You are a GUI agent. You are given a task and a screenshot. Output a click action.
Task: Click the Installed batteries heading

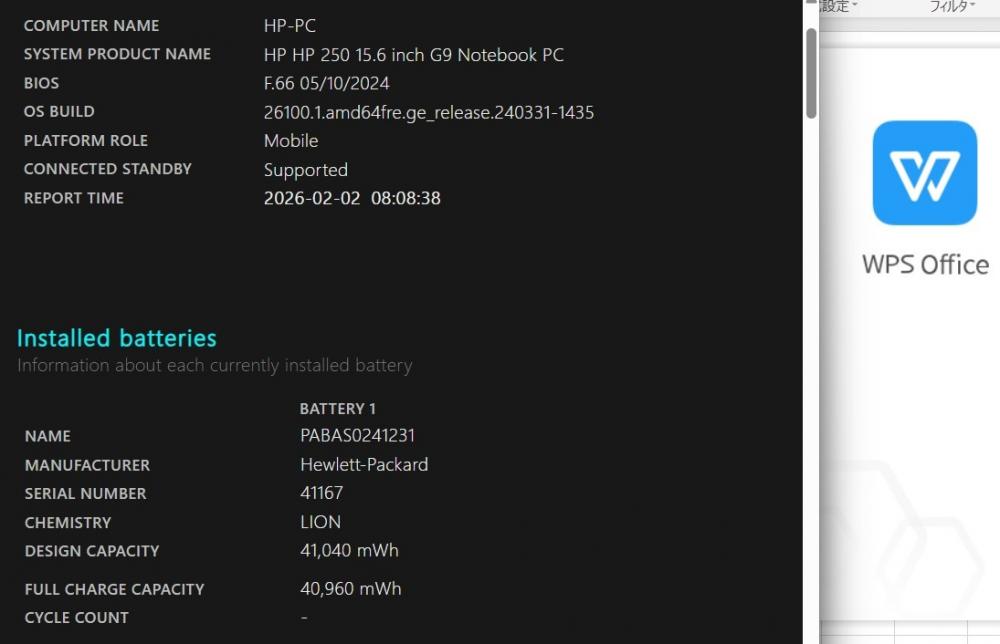[x=117, y=338]
